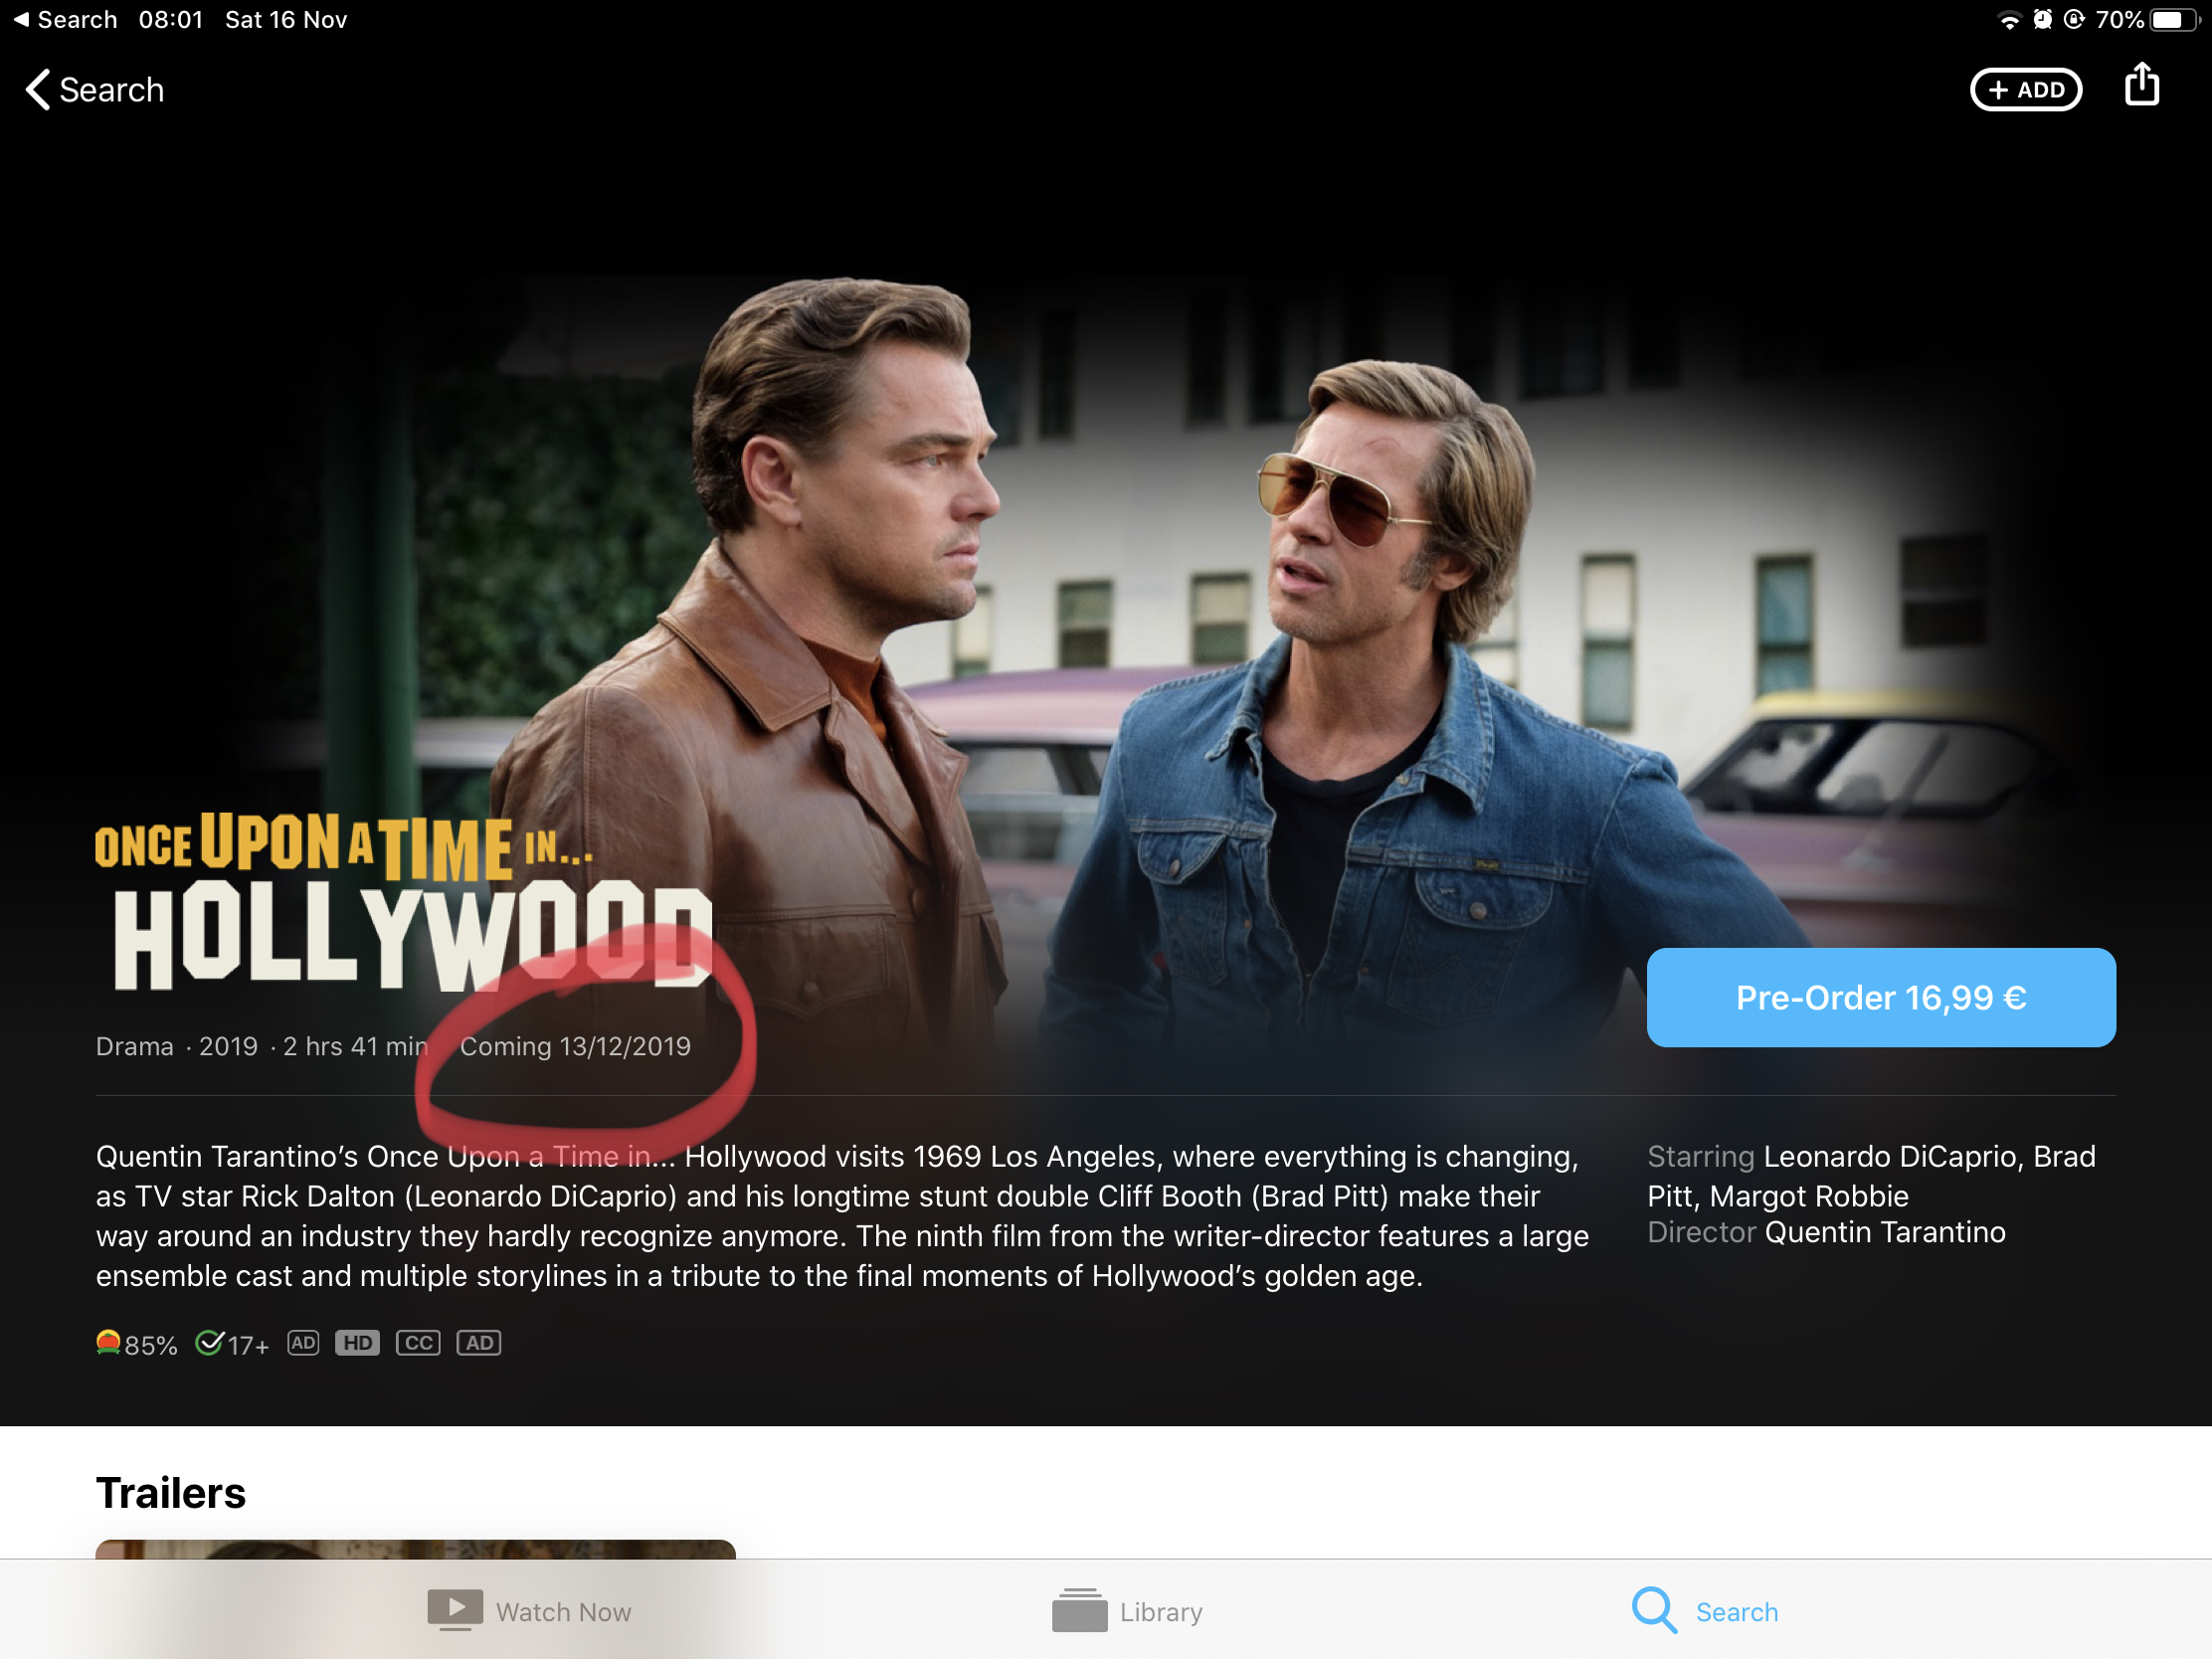Image resolution: width=2212 pixels, height=1659 pixels.
Task: Tap the status bar back-to-Search arrow
Action: 21,19
